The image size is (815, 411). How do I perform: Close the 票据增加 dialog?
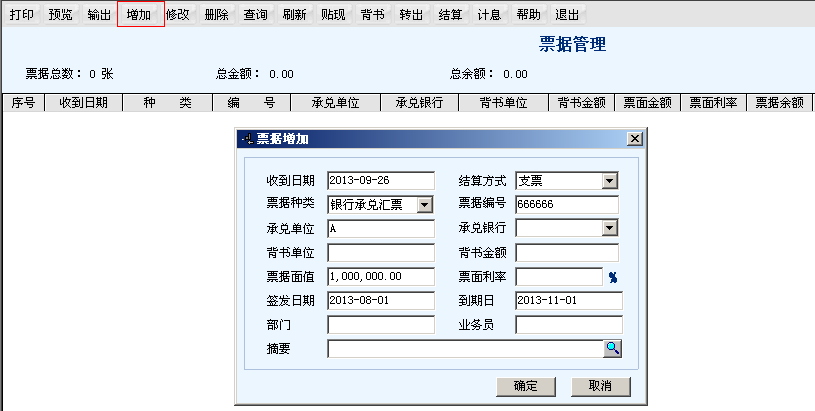635,139
